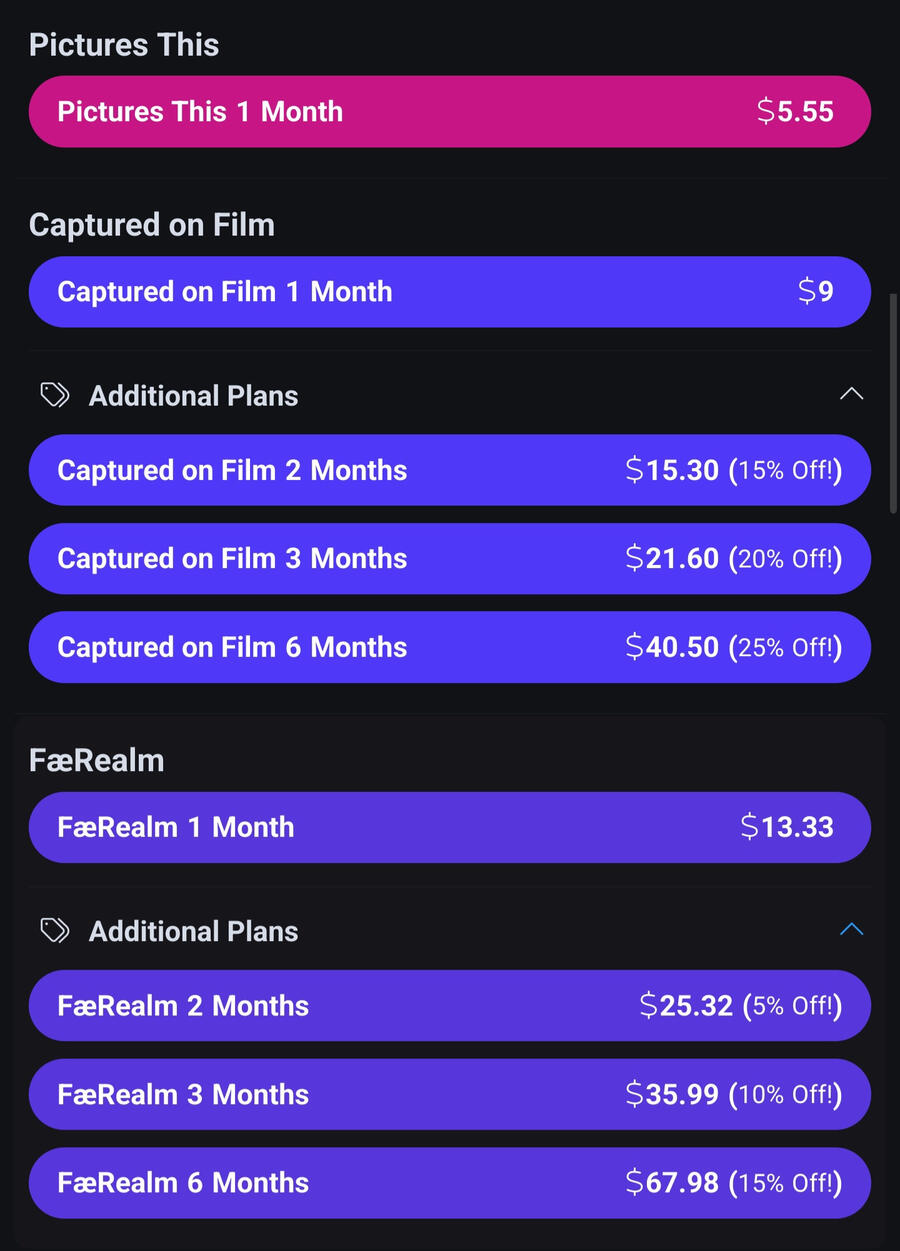Click the $5.55 price on Pictures This
900x1251 pixels.
pyautogui.click(x=795, y=112)
